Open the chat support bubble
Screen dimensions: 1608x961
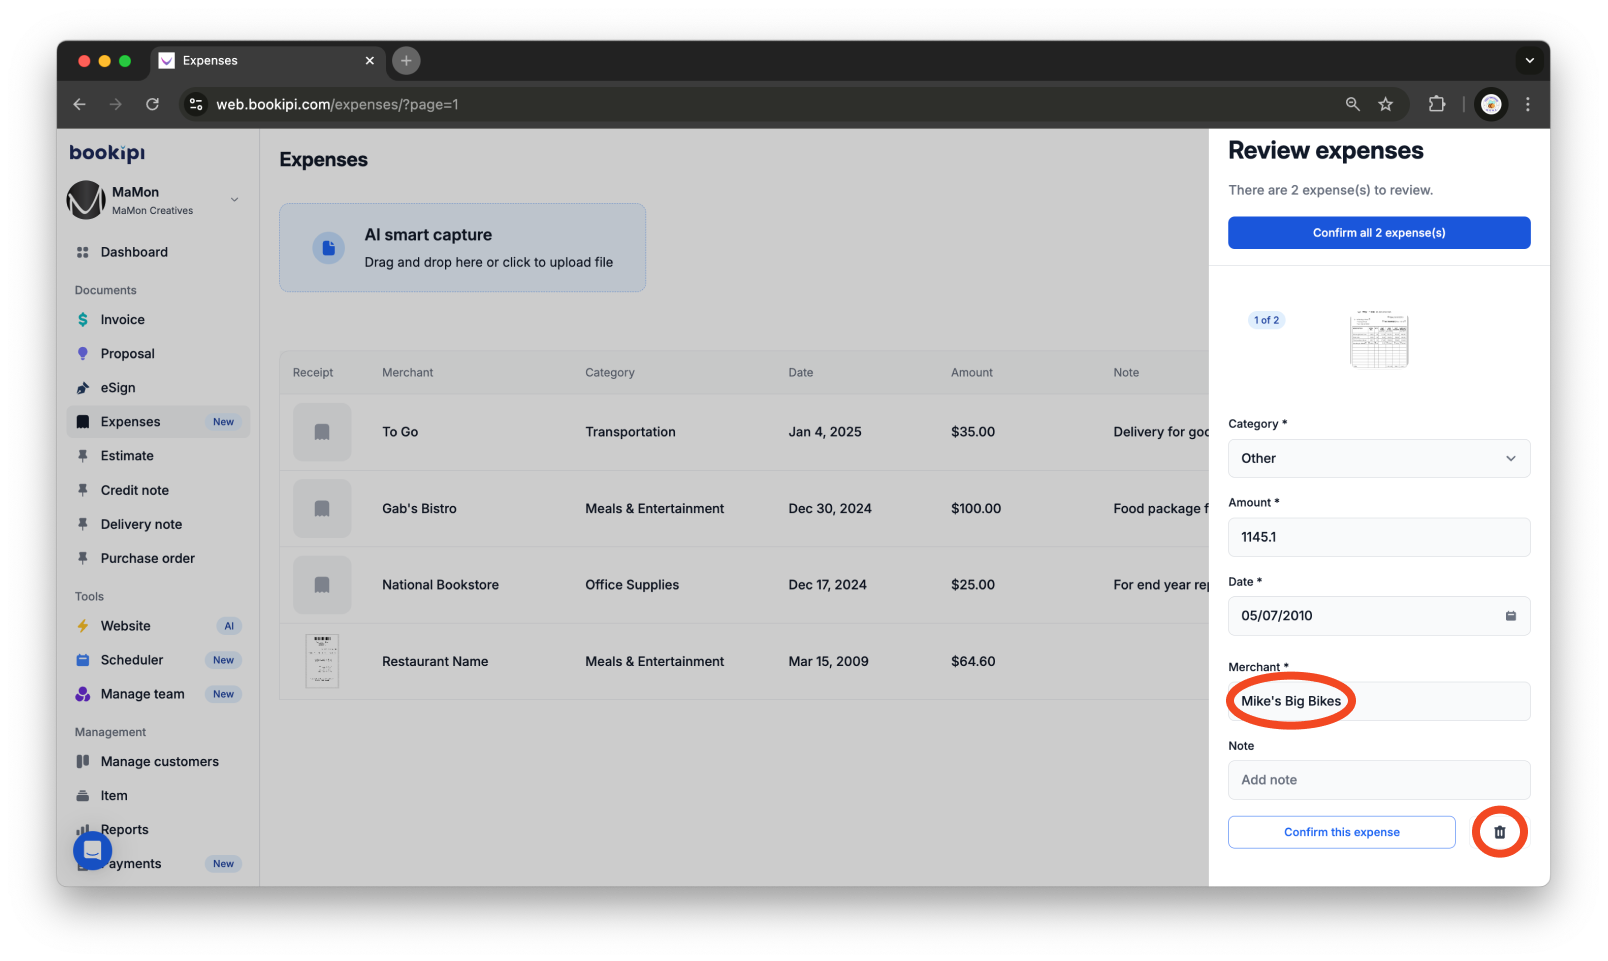pos(92,850)
